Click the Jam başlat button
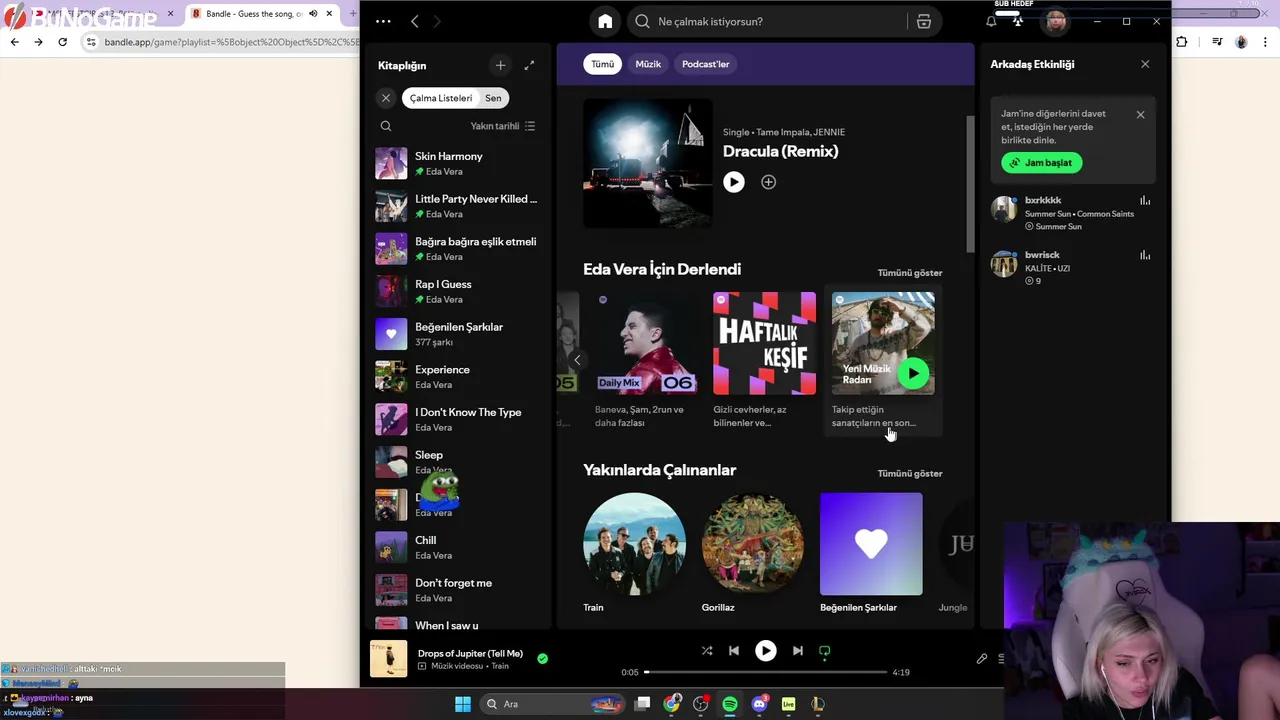Viewport: 1280px width, 720px height. 1041,162
